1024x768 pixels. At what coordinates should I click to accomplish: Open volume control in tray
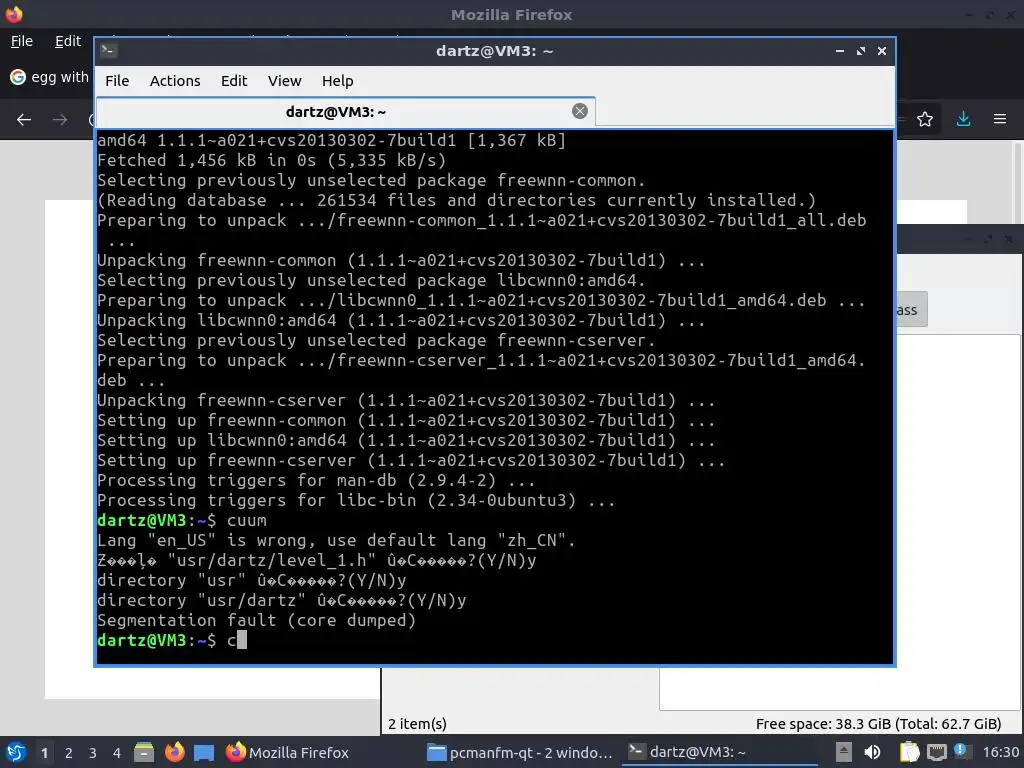(x=872, y=752)
